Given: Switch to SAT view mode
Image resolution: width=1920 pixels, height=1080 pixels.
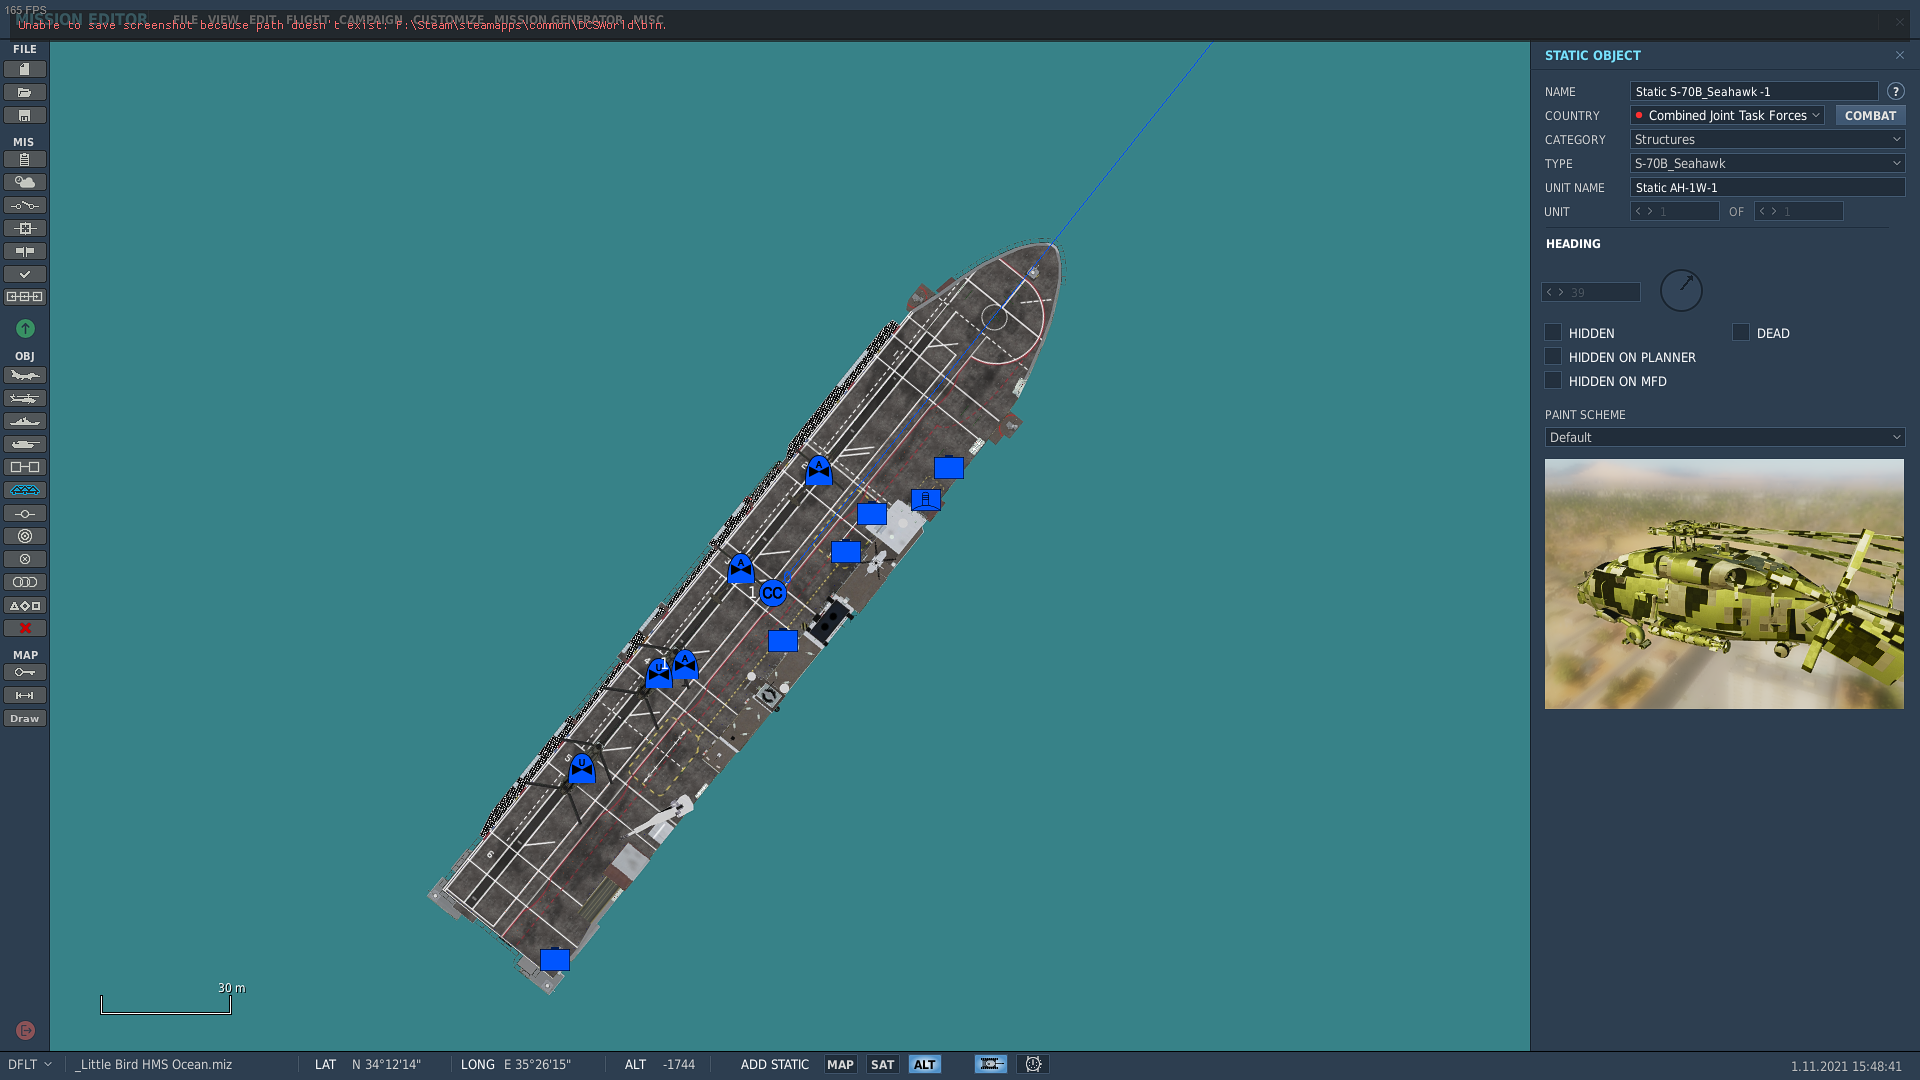Looking at the screenshot, I should (882, 1064).
